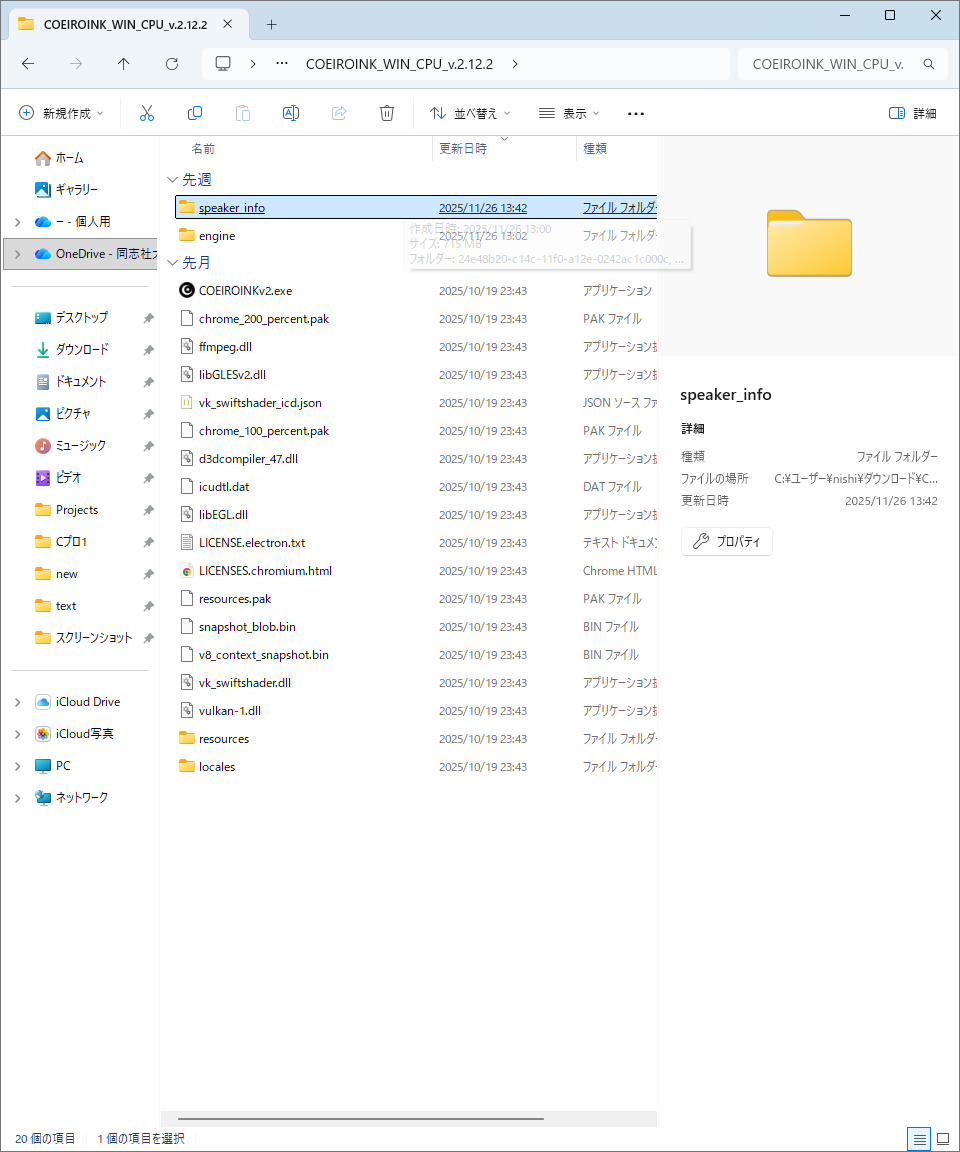Click the search magnifier icon
Viewport: 960px width, 1152px height.
click(x=929, y=64)
